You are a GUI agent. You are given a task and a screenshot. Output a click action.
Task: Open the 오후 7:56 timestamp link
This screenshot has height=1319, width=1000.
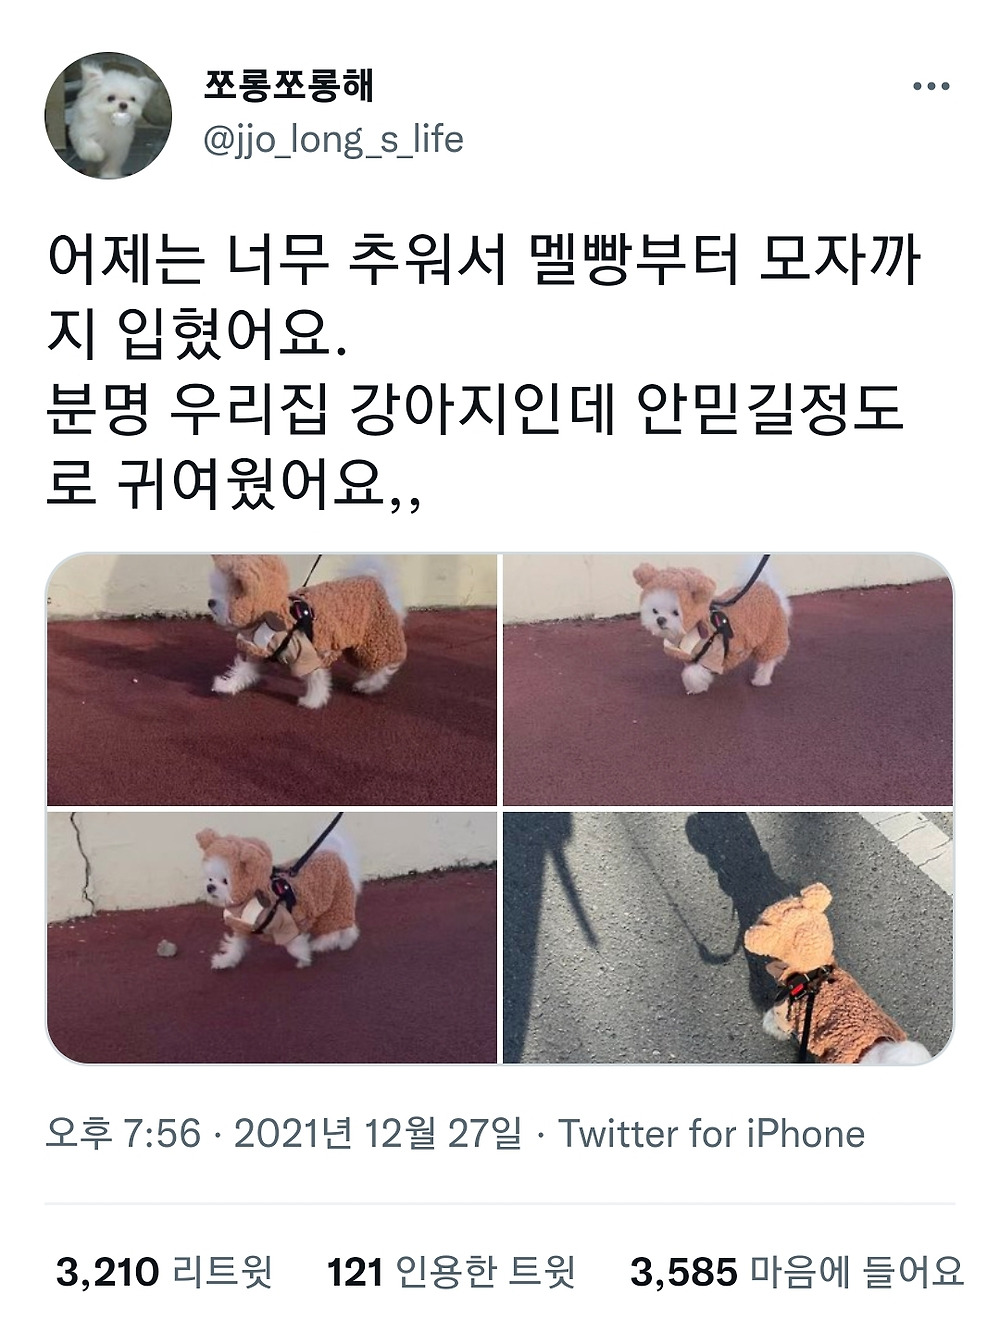click(124, 1134)
